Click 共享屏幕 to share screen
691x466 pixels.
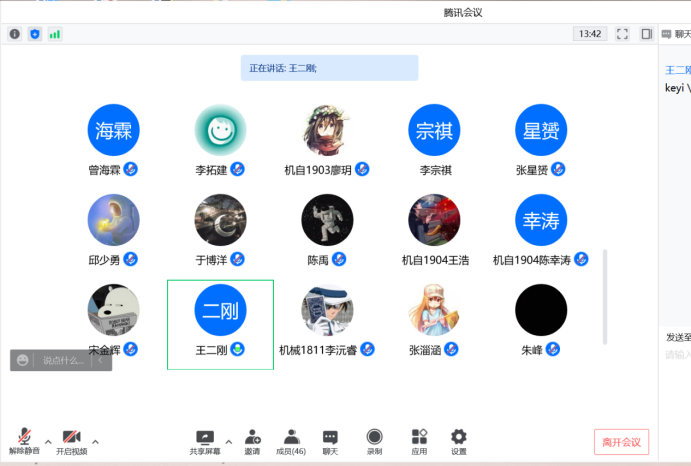pos(205,441)
